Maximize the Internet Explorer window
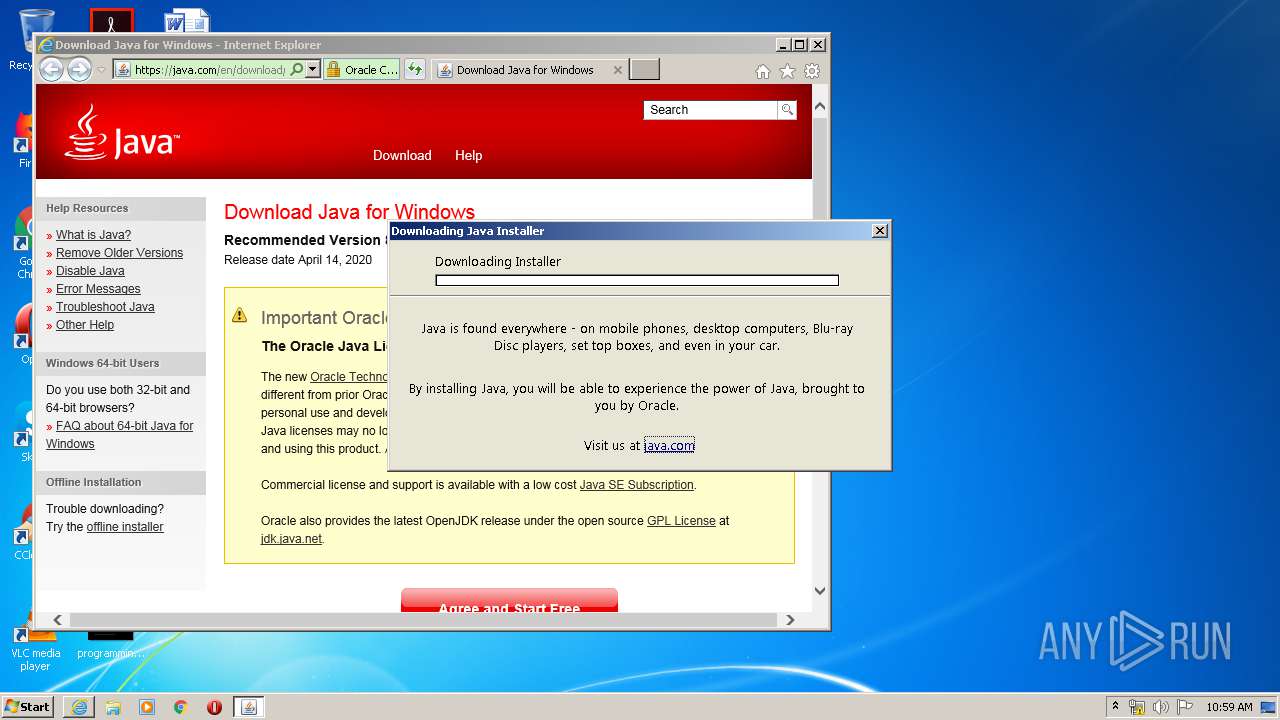Screen dimensions: 1280x720 tap(799, 45)
